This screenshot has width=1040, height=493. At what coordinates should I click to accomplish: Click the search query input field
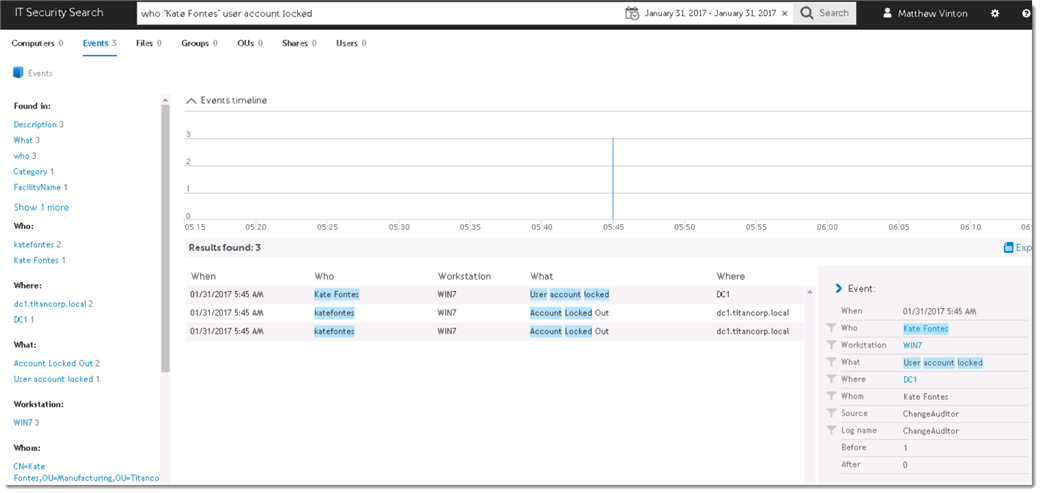coord(378,13)
